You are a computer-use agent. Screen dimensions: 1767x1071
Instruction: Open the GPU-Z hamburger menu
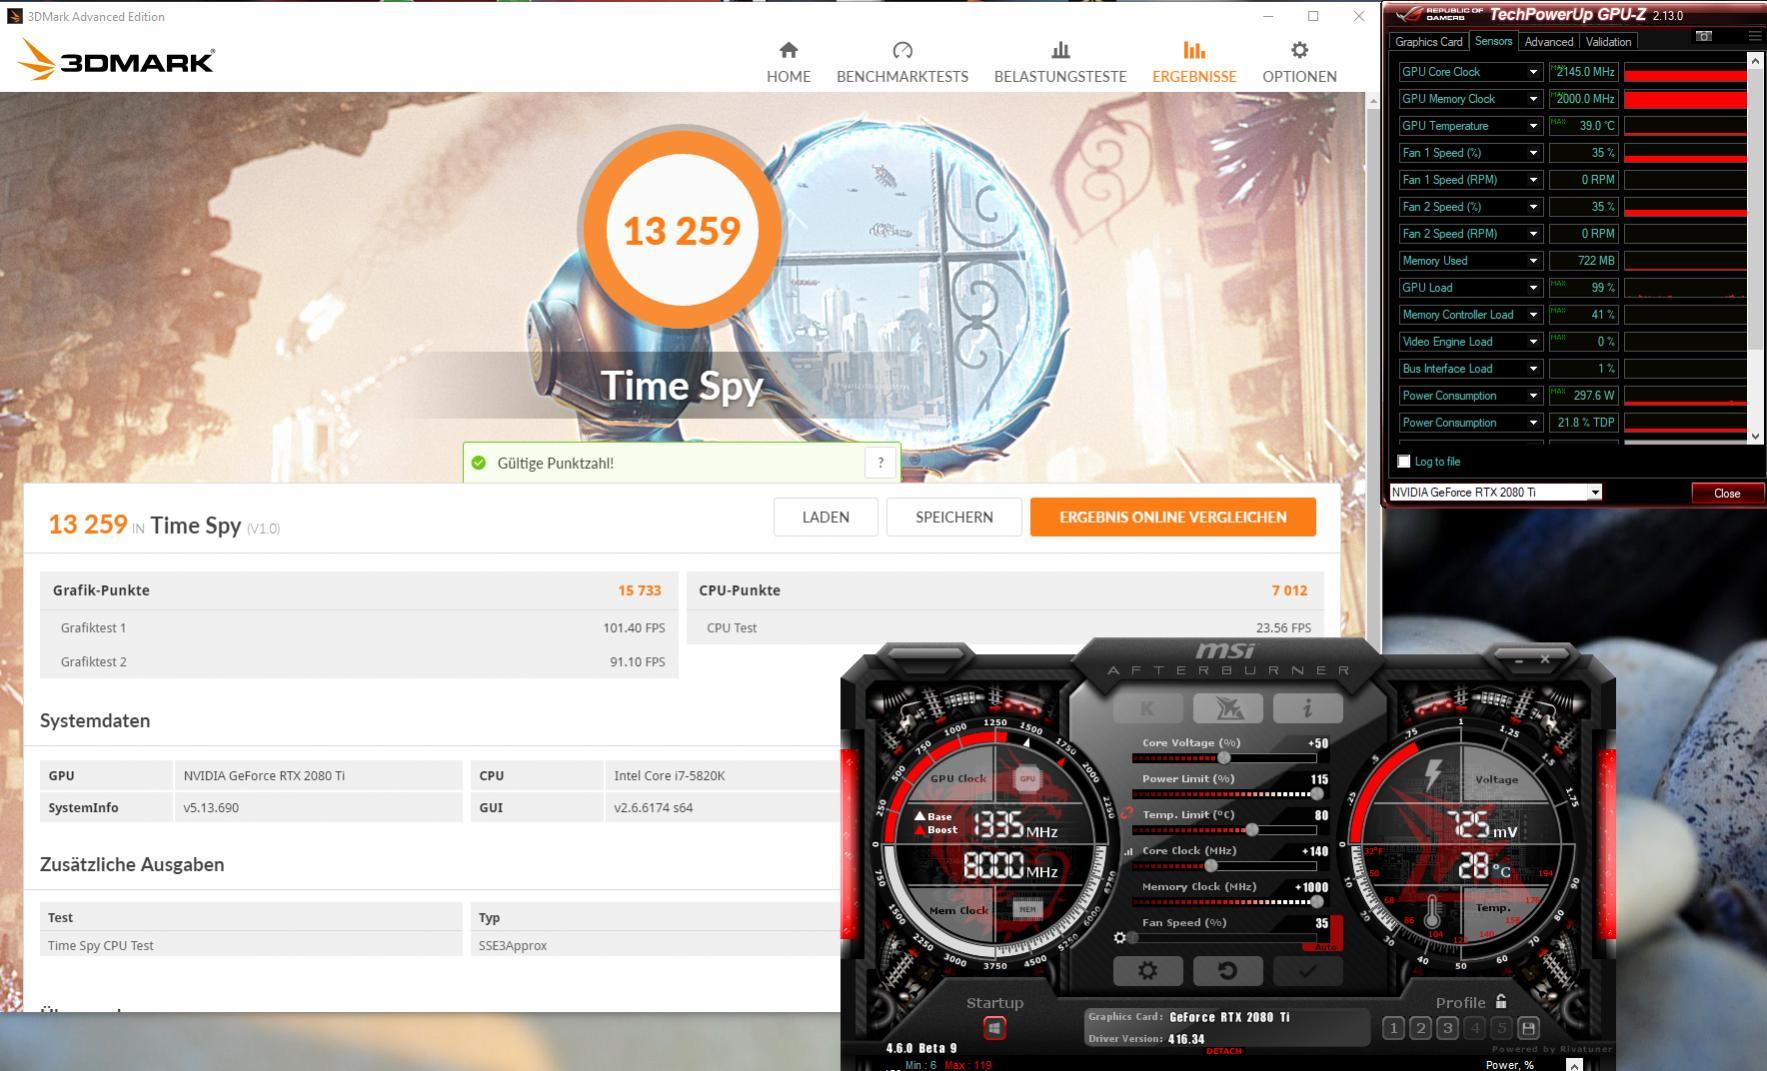1754,36
